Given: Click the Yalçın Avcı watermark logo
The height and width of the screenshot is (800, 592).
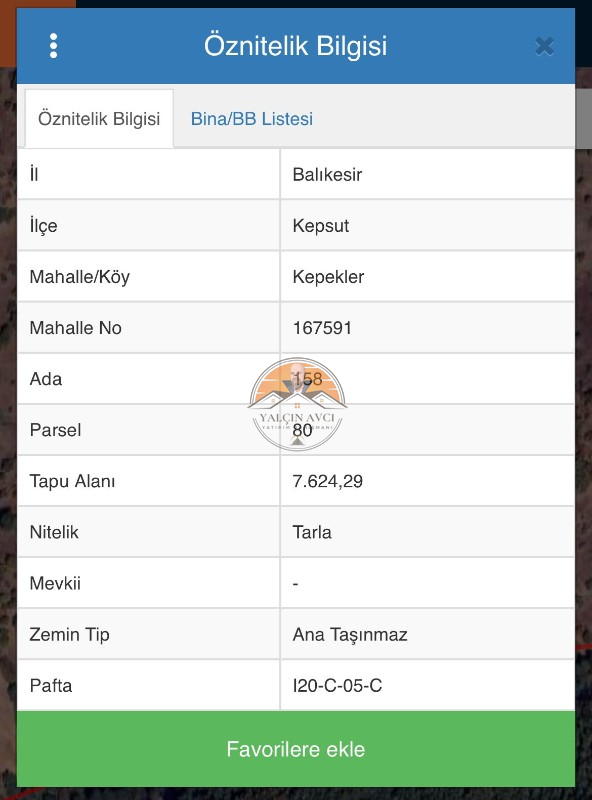Looking at the screenshot, I should click(297, 405).
